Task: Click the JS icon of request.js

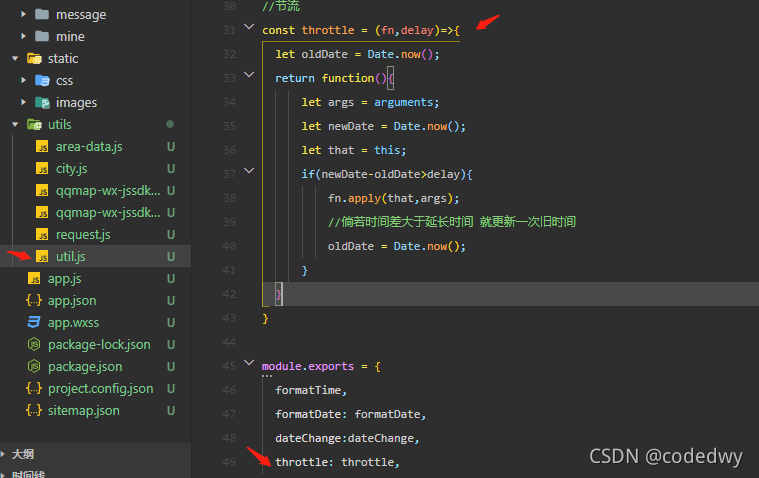Action: click(42, 234)
